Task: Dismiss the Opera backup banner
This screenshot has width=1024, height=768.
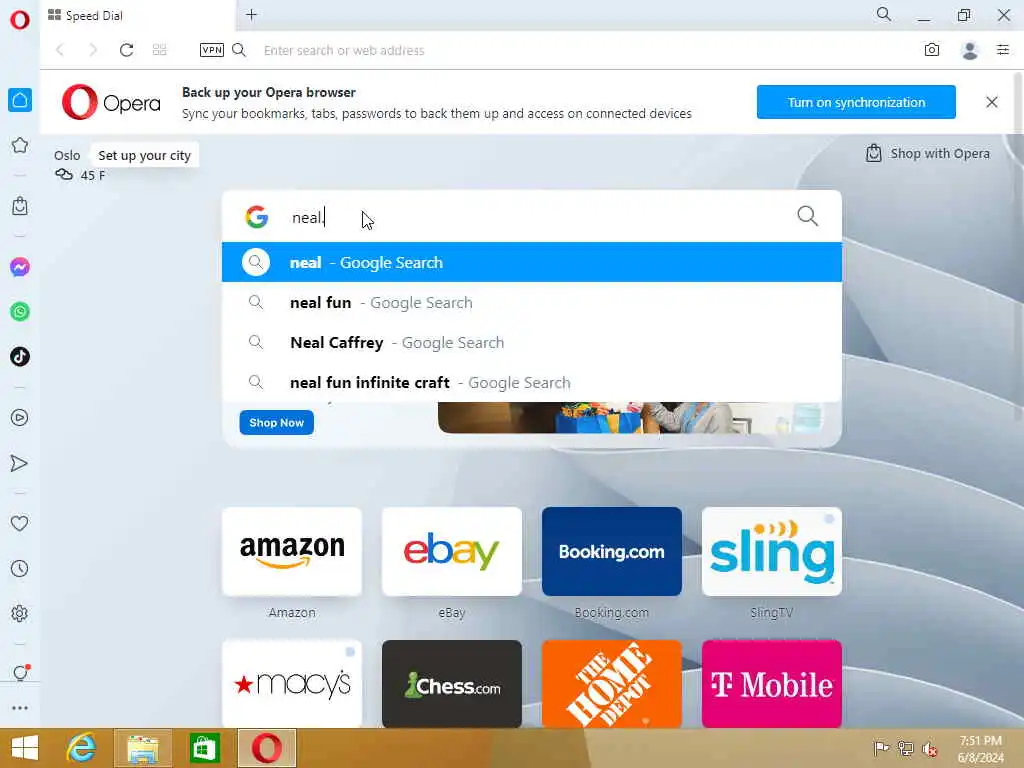Action: [x=992, y=102]
